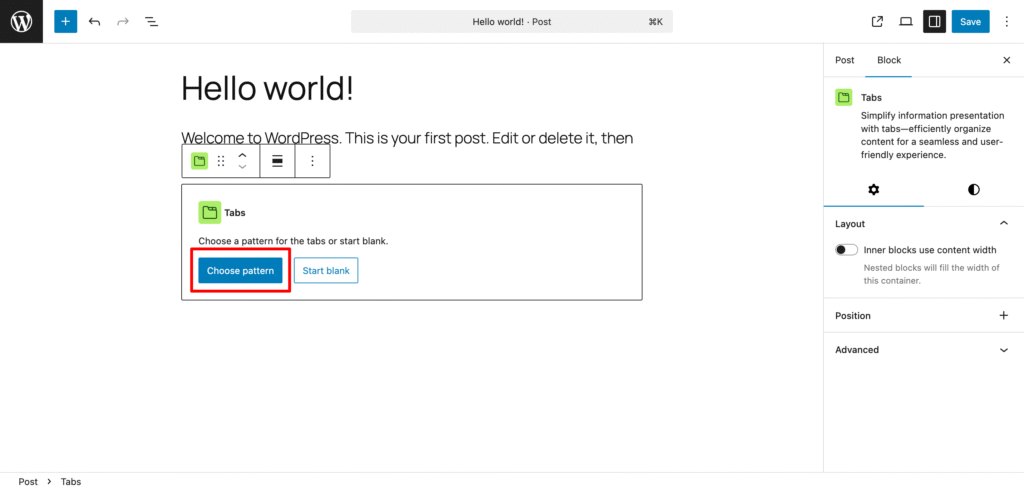This screenshot has height=490, width=1024.
Task: Open the block inserter plus button
Action: (65, 22)
